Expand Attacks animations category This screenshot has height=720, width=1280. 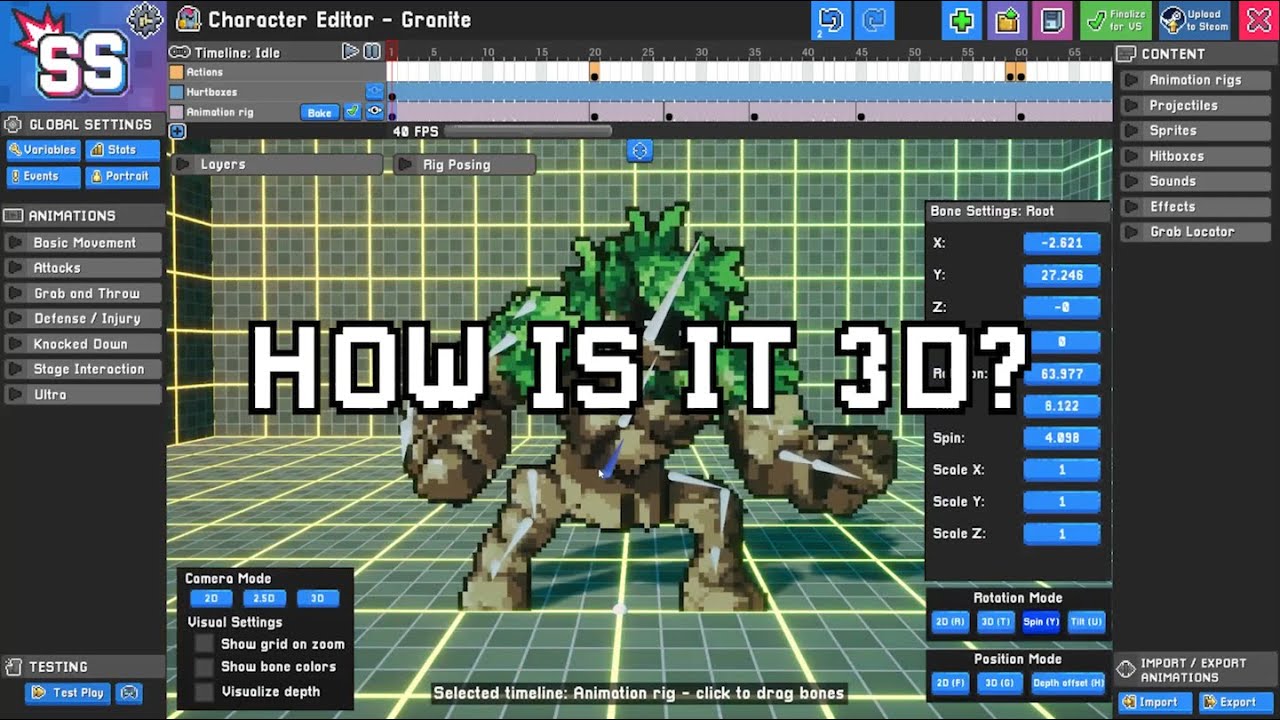click(84, 268)
